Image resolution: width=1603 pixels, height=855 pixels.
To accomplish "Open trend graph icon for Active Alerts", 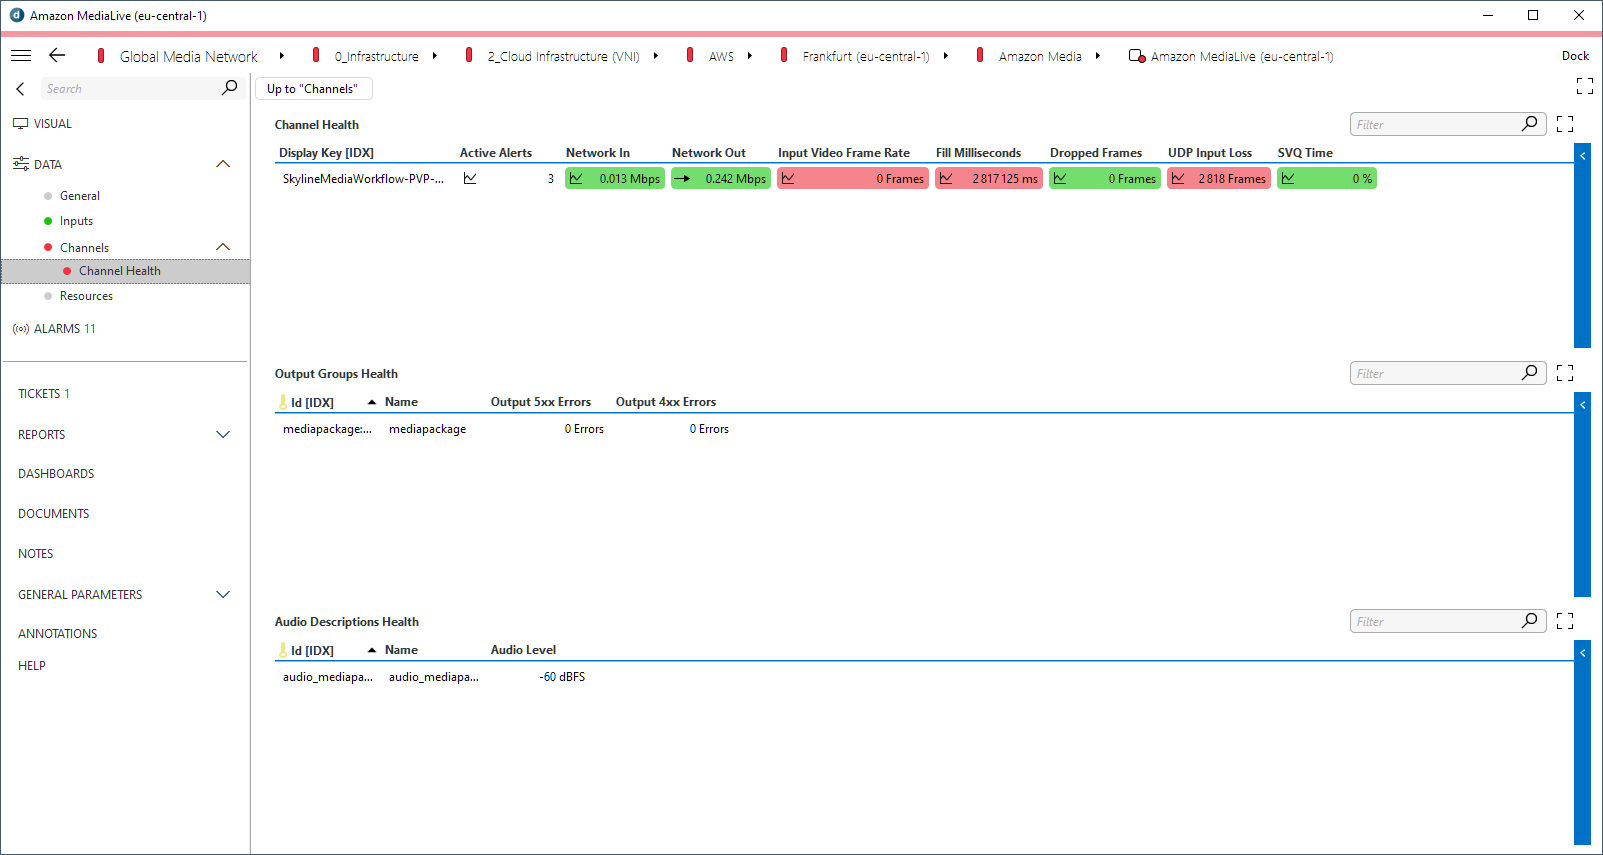I will 470,179.
